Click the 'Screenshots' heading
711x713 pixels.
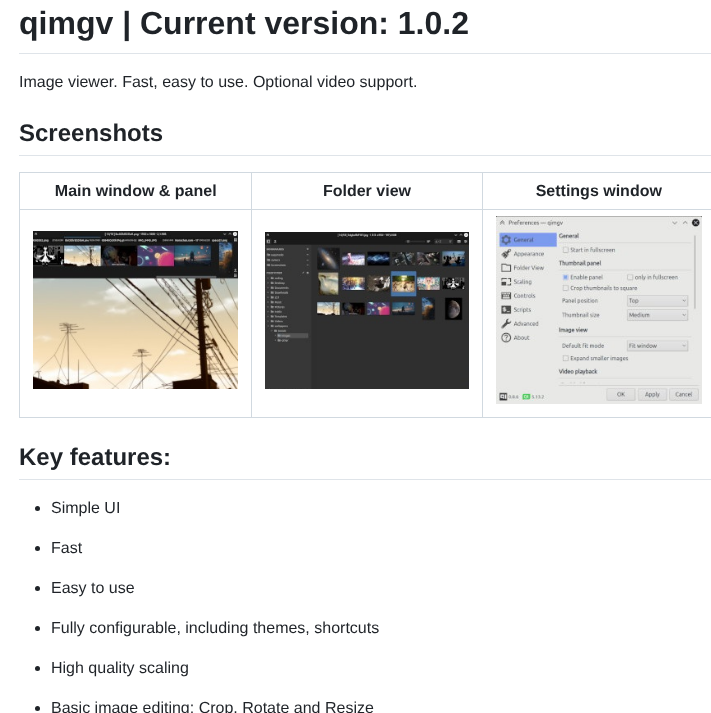[91, 133]
